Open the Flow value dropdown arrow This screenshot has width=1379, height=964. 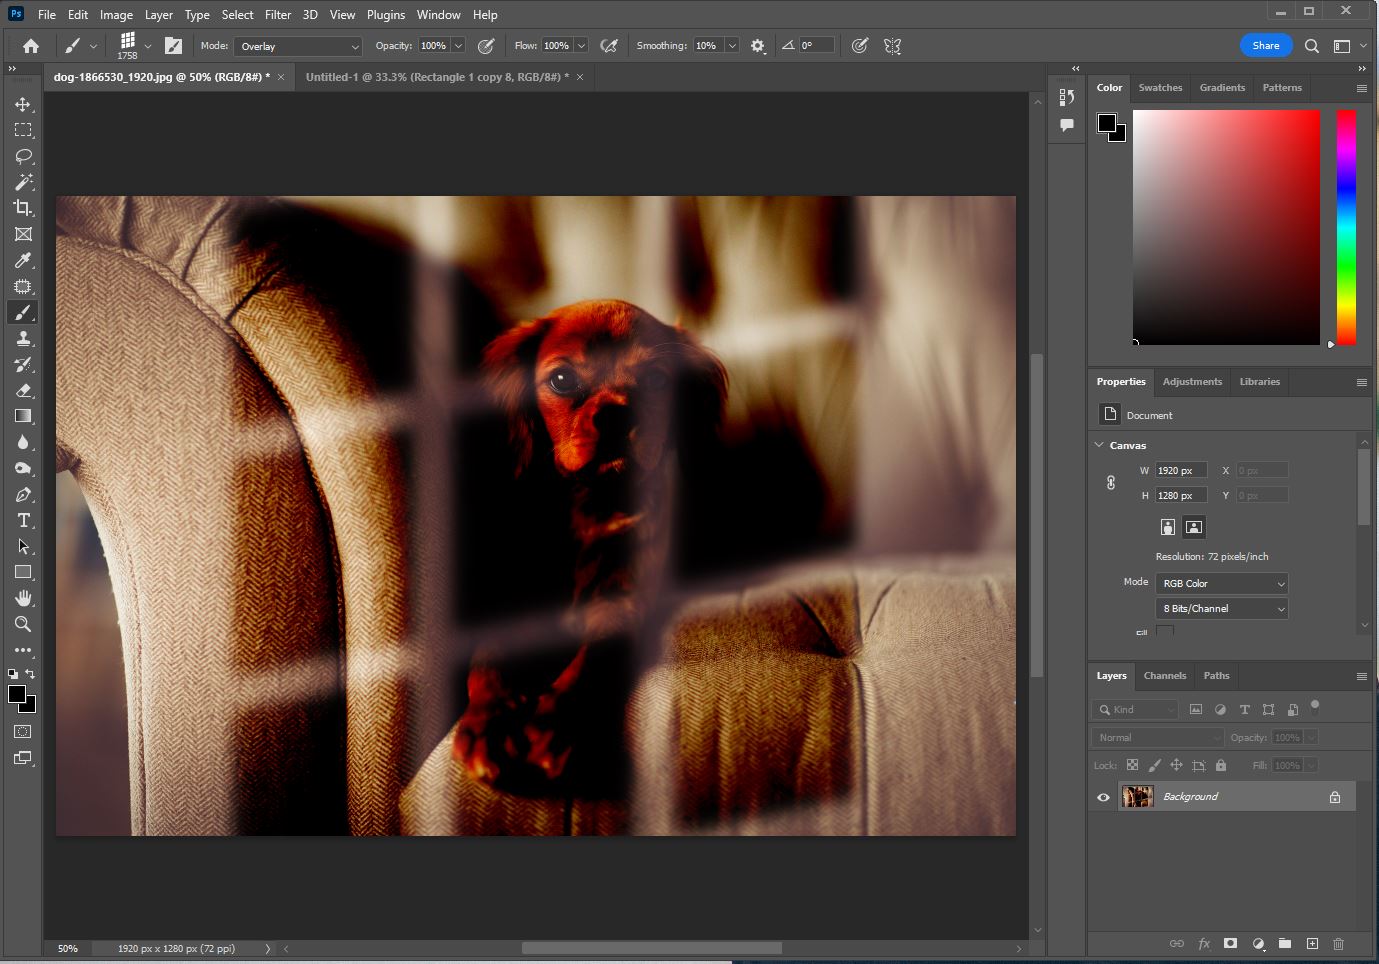point(581,46)
